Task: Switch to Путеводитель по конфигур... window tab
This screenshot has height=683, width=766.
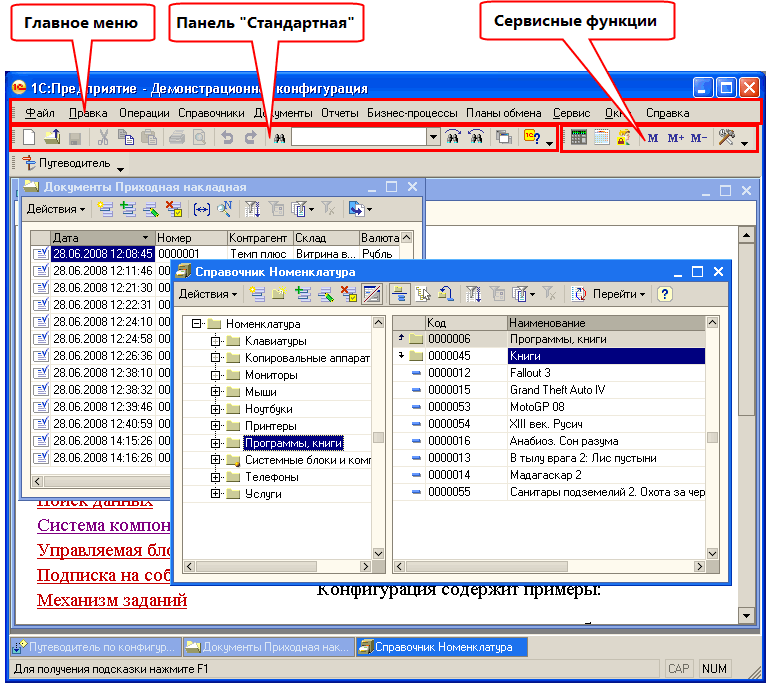Action: click(x=96, y=647)
